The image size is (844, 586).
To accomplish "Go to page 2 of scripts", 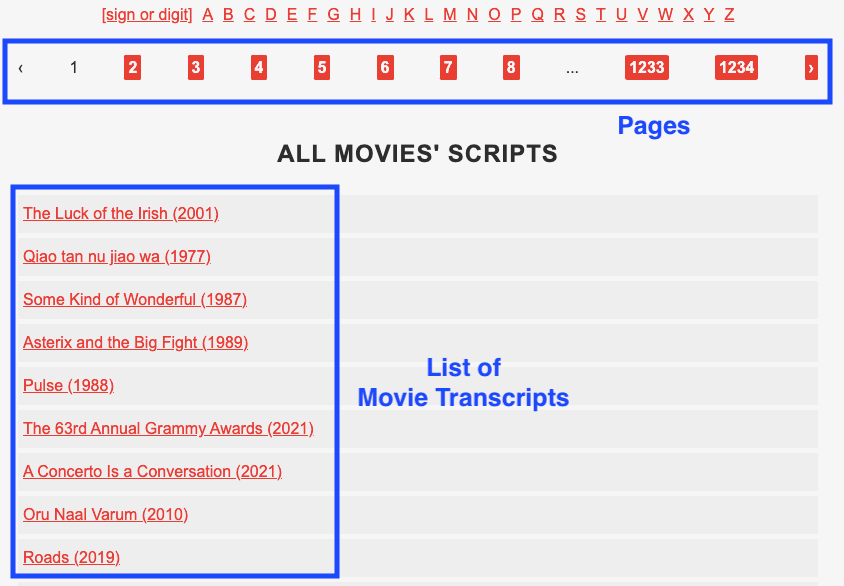I will click(x=132, y=67).
